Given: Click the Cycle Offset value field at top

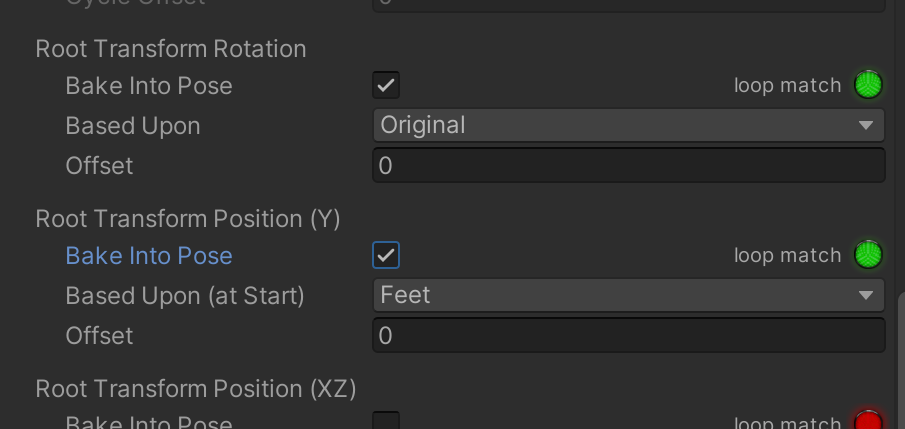Looking at the screenshot, I should coord(628,4).
